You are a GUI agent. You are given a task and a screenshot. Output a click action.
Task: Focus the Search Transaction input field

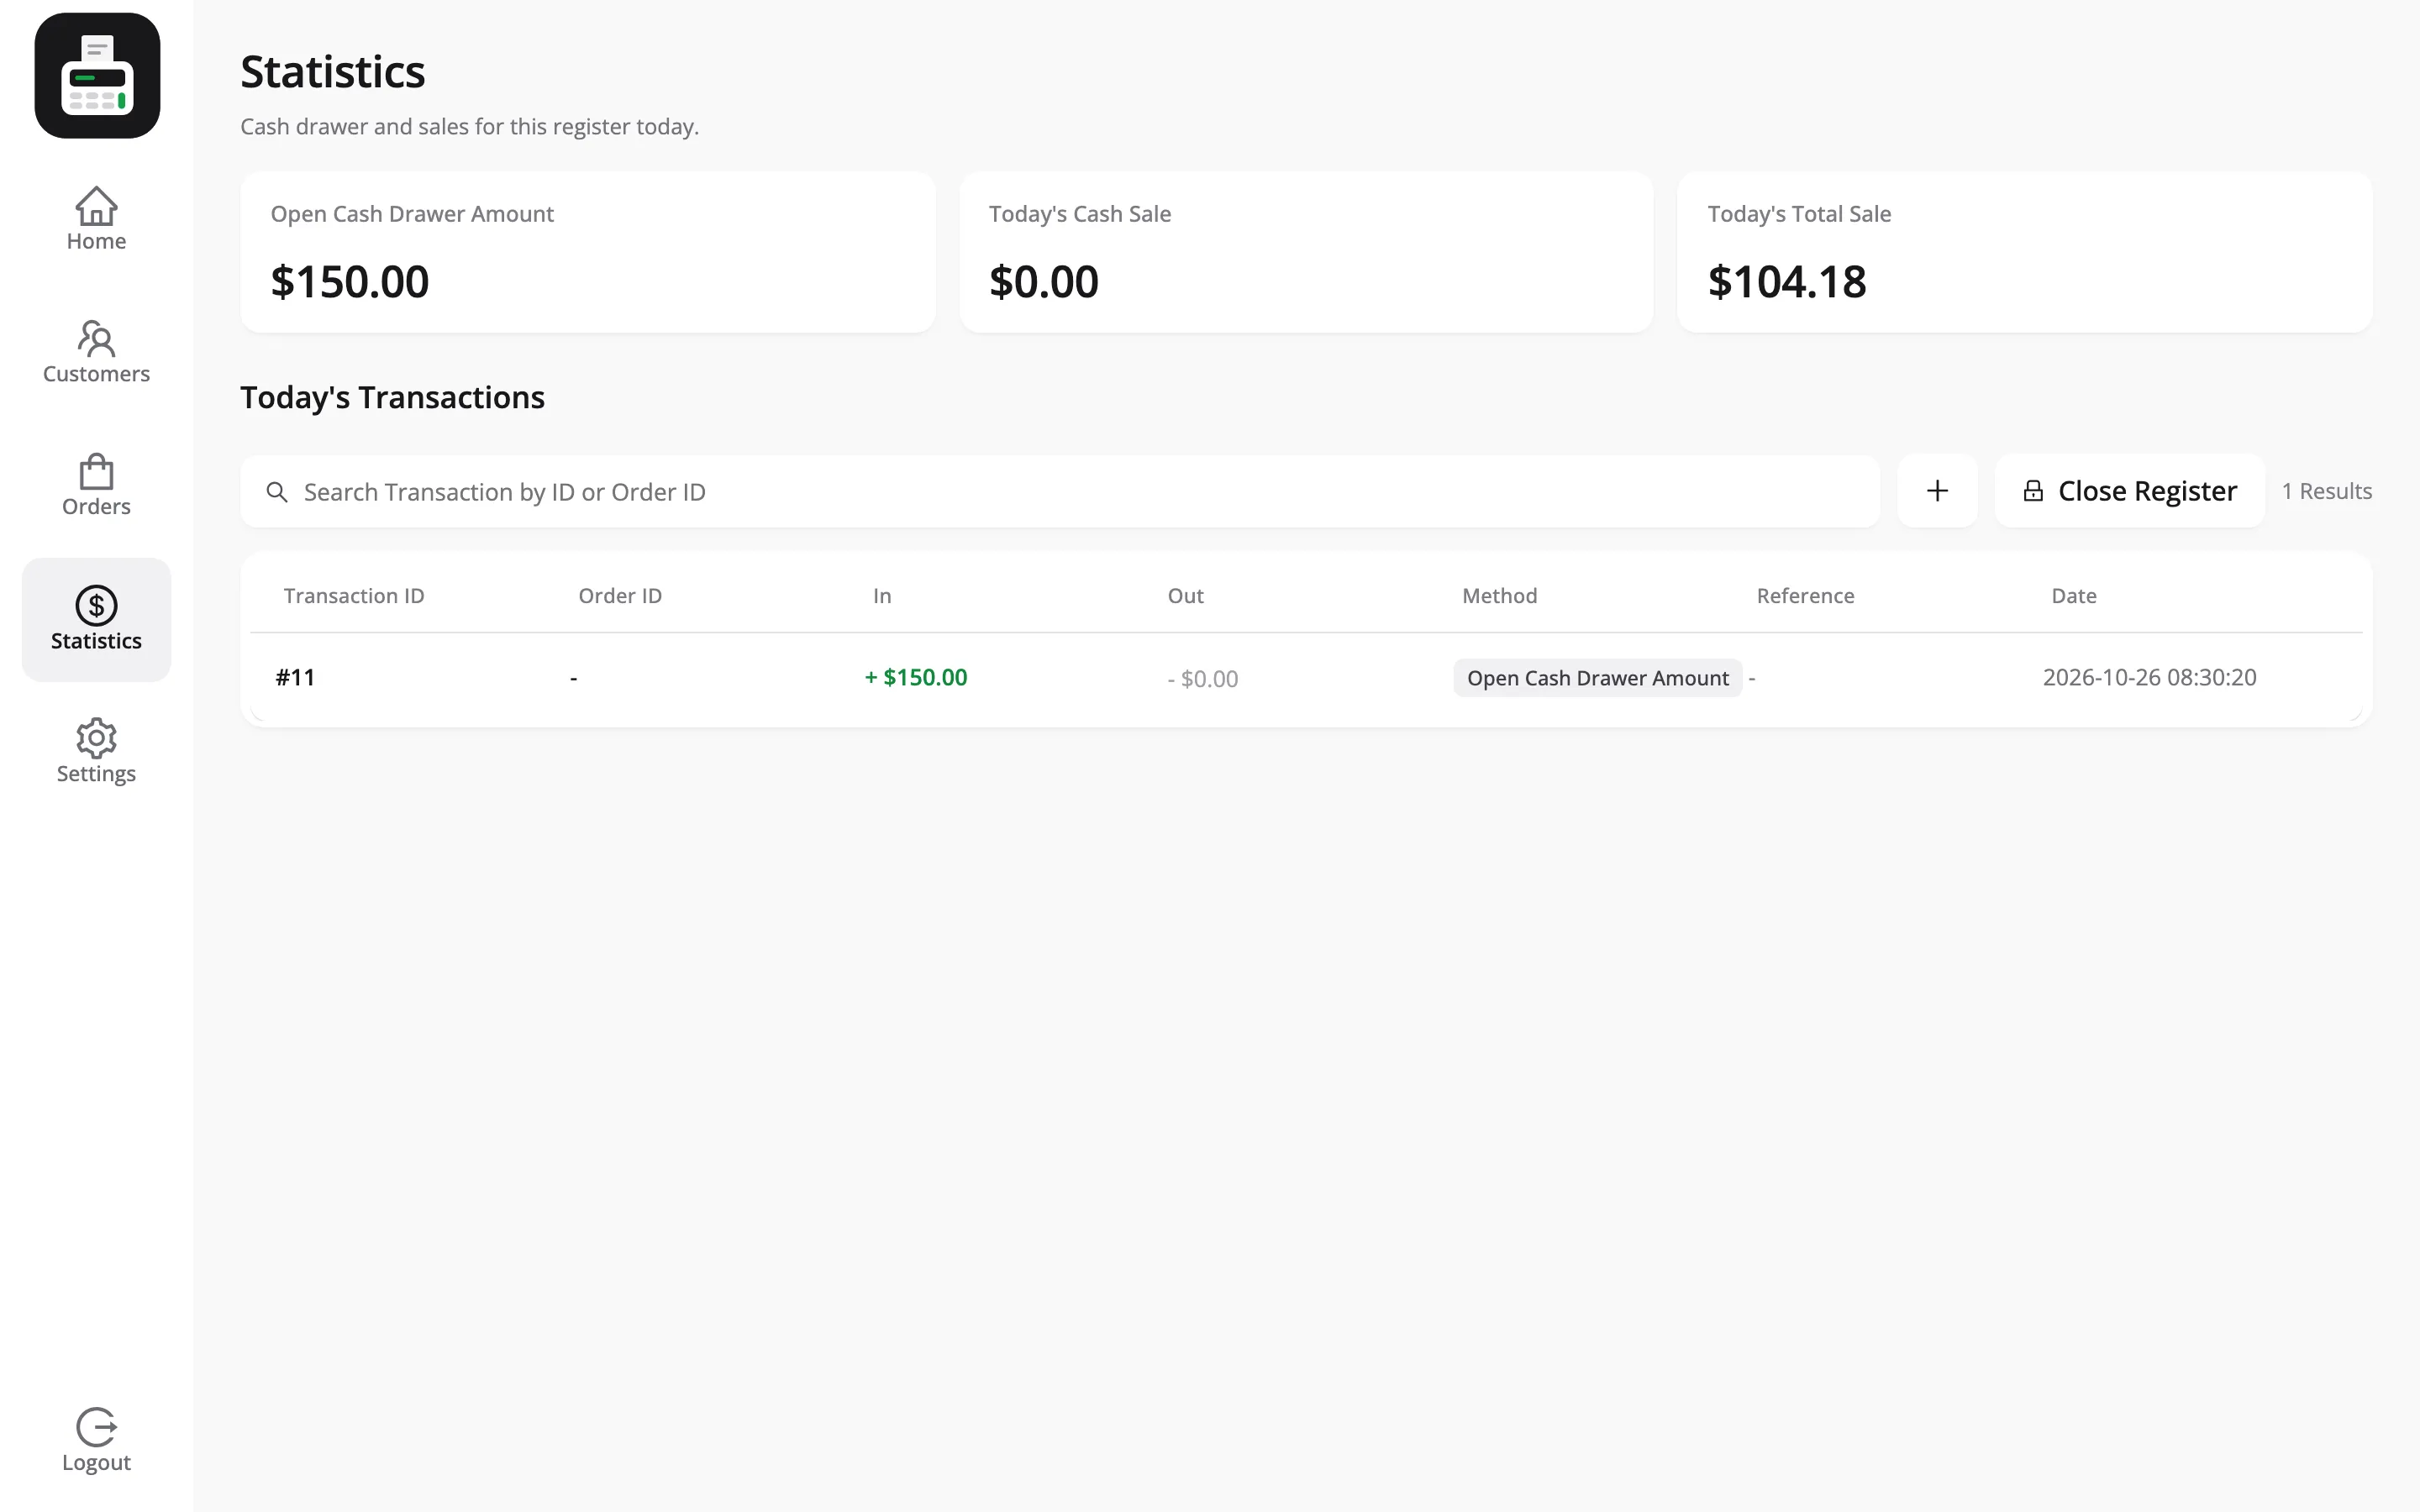pyautogui.click(x=1060, y=492)
